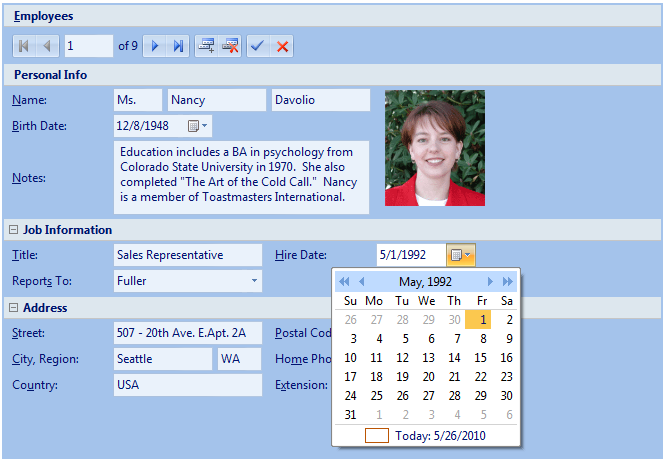Go to the first employee record
Viewport: 667px width, 463px height.
[24, 46]
